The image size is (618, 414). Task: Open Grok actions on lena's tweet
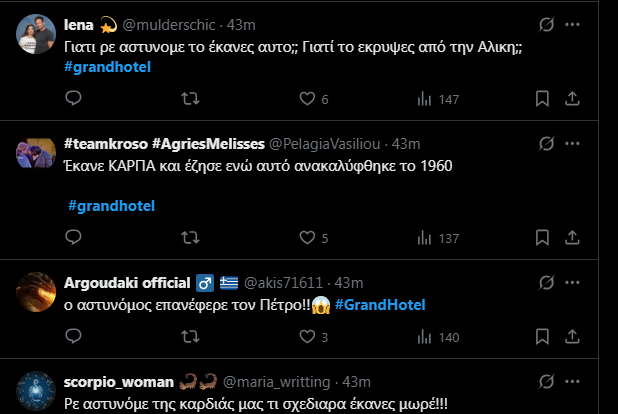(546, 24)
